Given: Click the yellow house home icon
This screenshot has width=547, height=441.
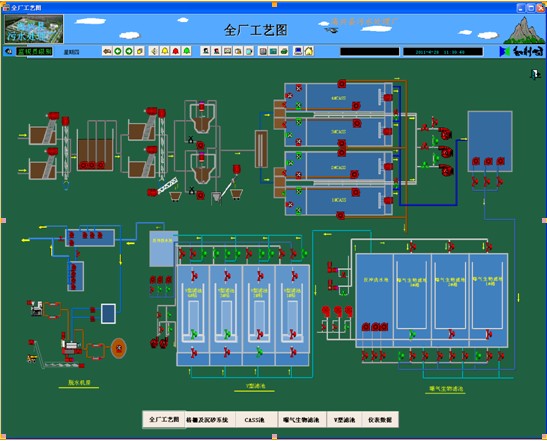Looking at the screenshot, I should tap(309, 51).
